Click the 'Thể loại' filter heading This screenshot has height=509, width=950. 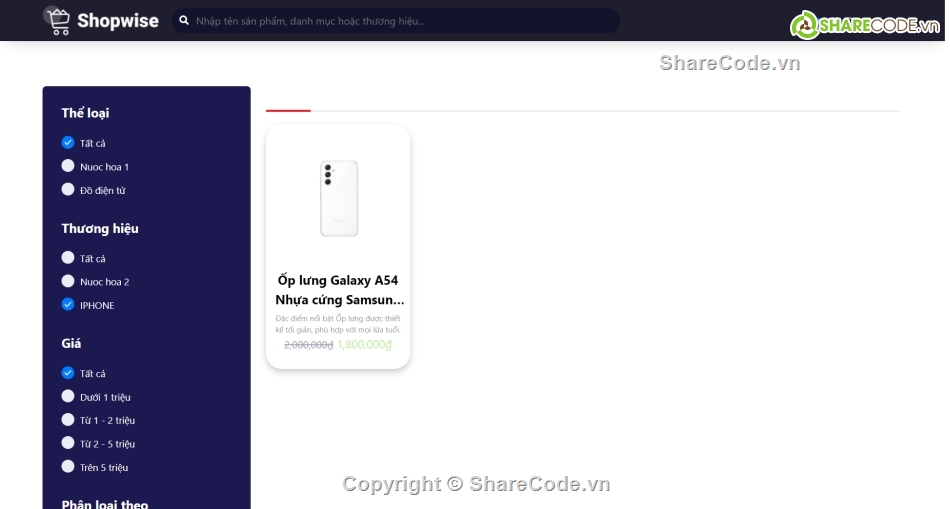(85, 113)
